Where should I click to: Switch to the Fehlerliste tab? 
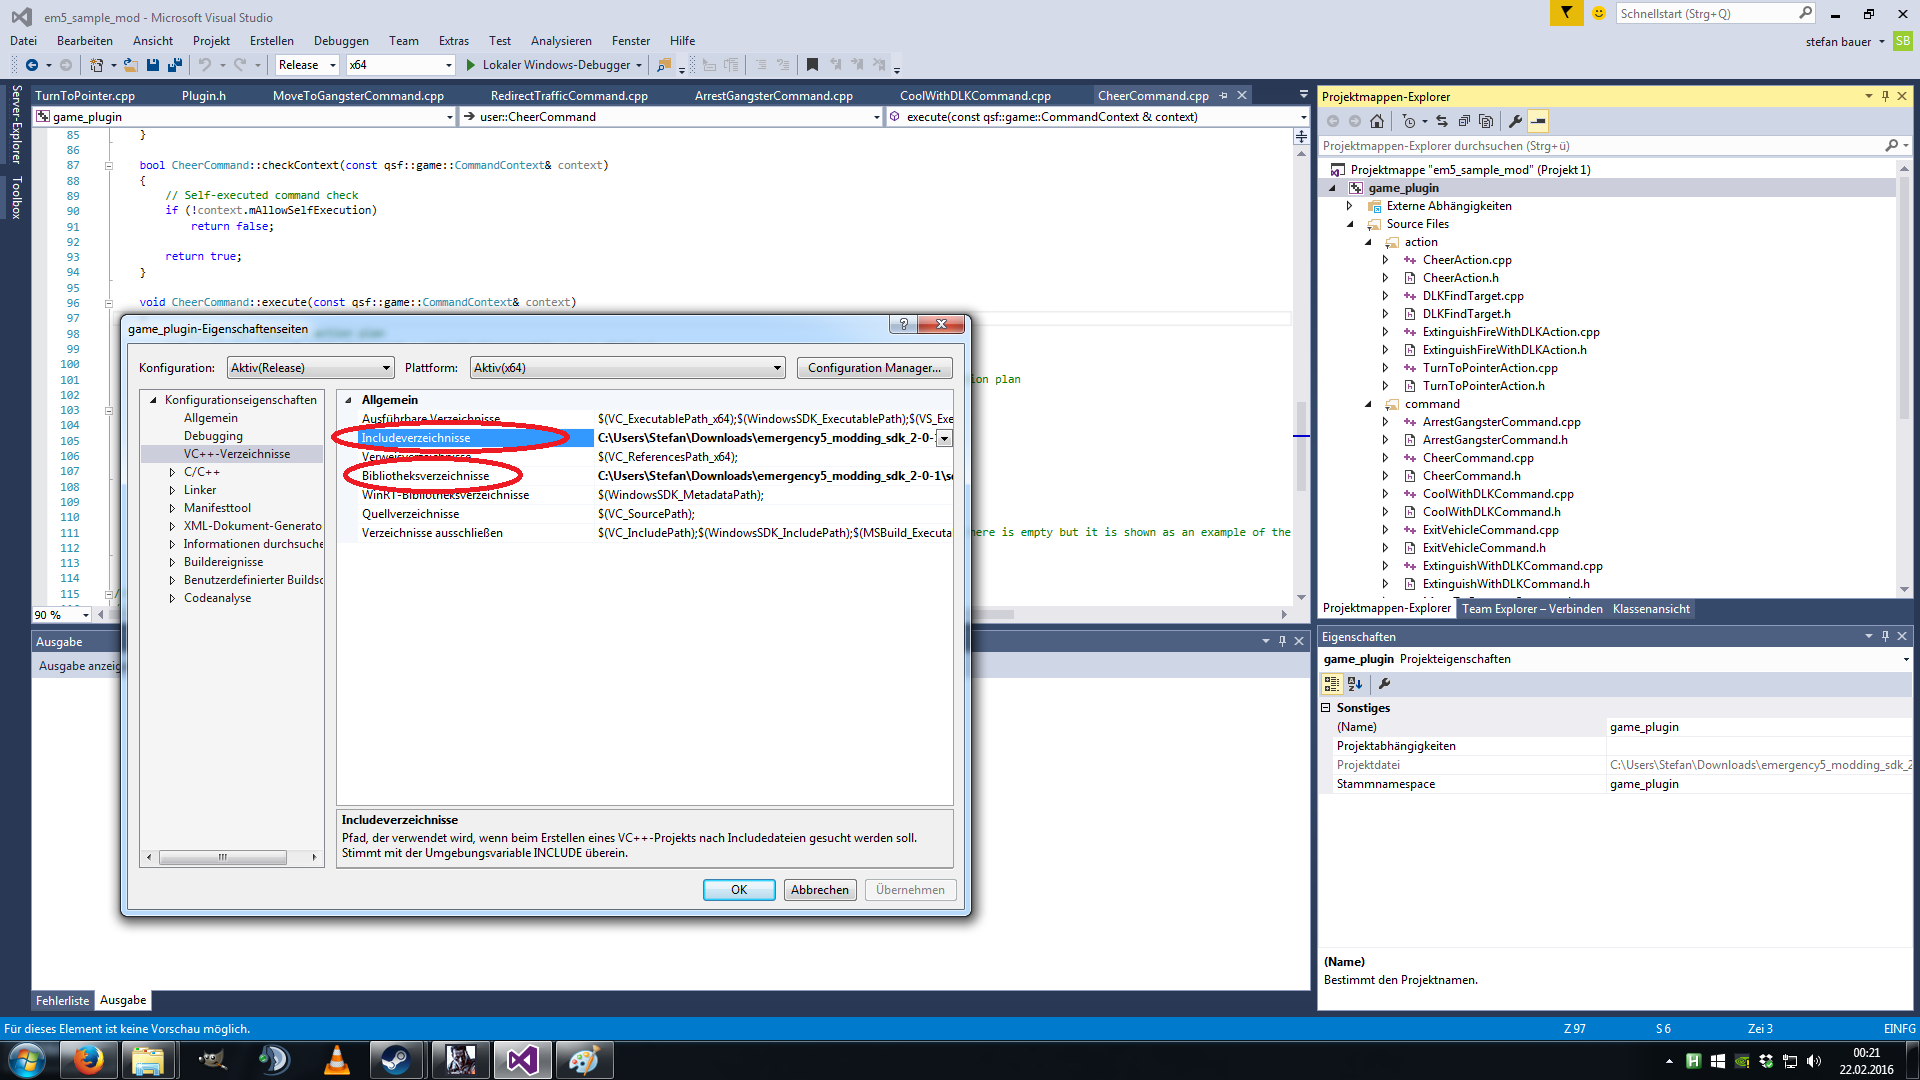point(63,1000)
